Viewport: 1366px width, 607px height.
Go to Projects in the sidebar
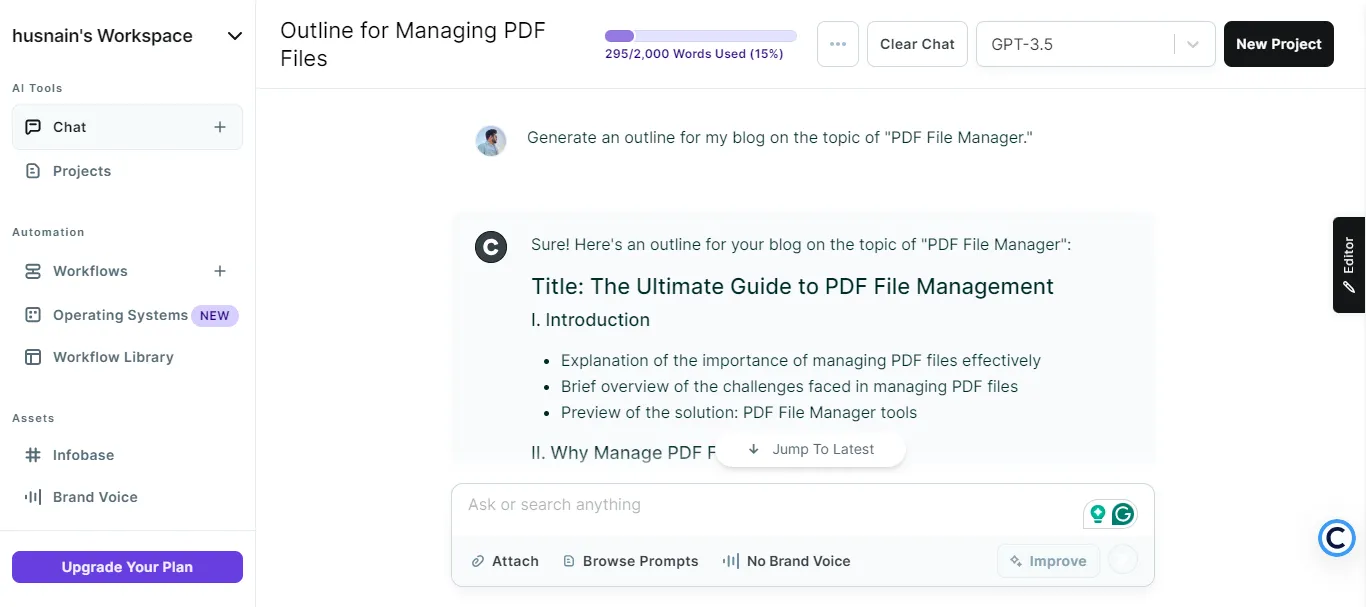pos(80,171)
